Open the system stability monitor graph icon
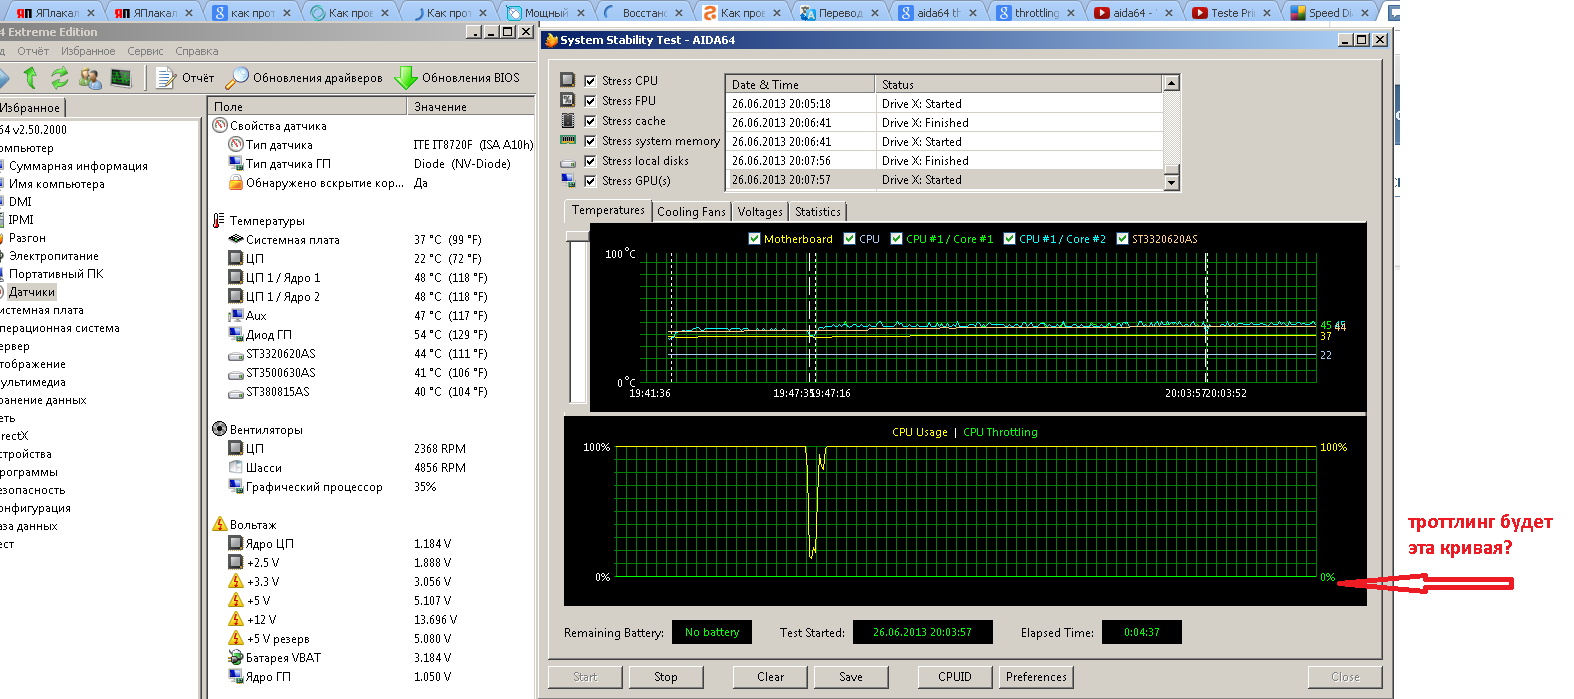Image resolution: width=1574 pixels, height=699 pixels. click(x=121, y=78)
